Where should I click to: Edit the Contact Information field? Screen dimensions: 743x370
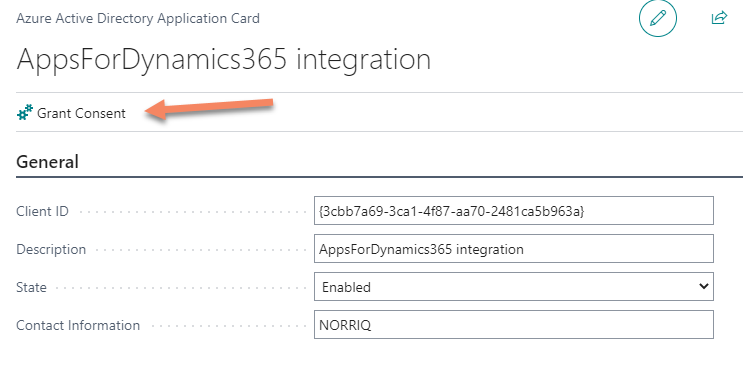pyautogui.click(x=514, y=325)
